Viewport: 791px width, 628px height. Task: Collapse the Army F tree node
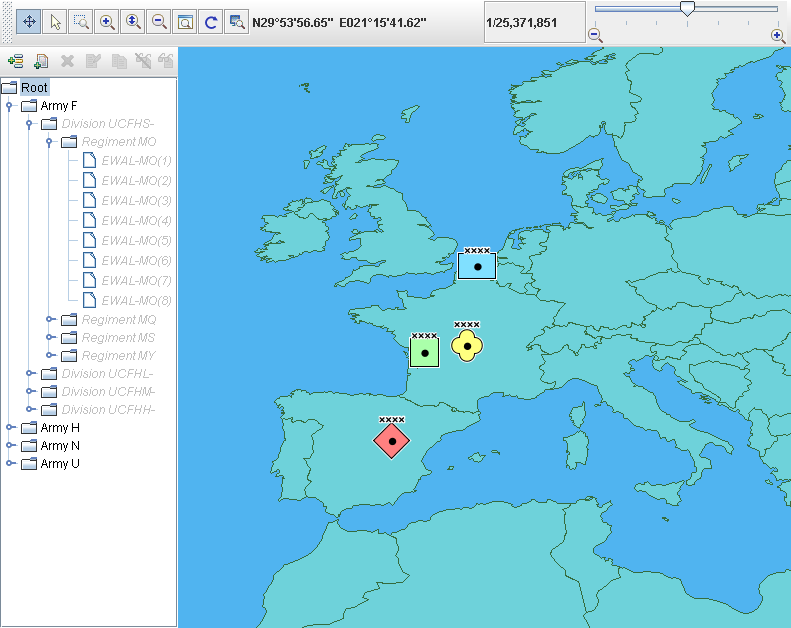(x=9, y=106)
